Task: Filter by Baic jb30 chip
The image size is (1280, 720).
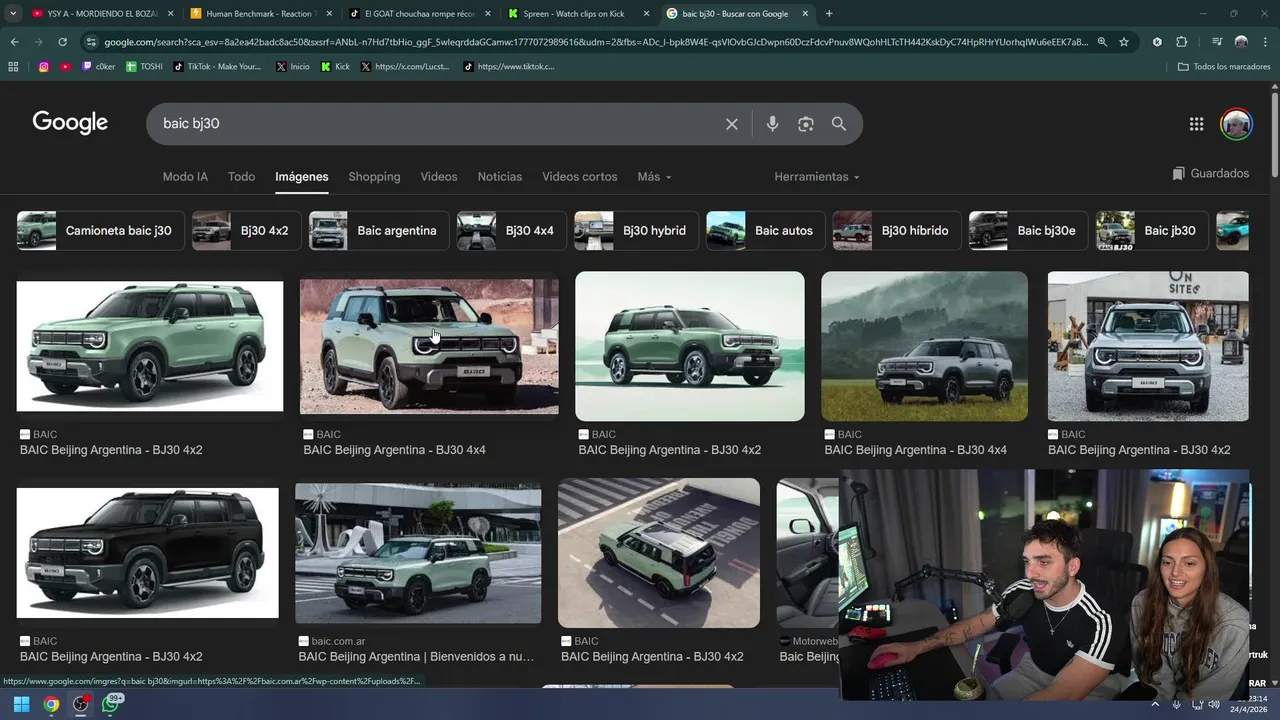Action: (1152, 231)
